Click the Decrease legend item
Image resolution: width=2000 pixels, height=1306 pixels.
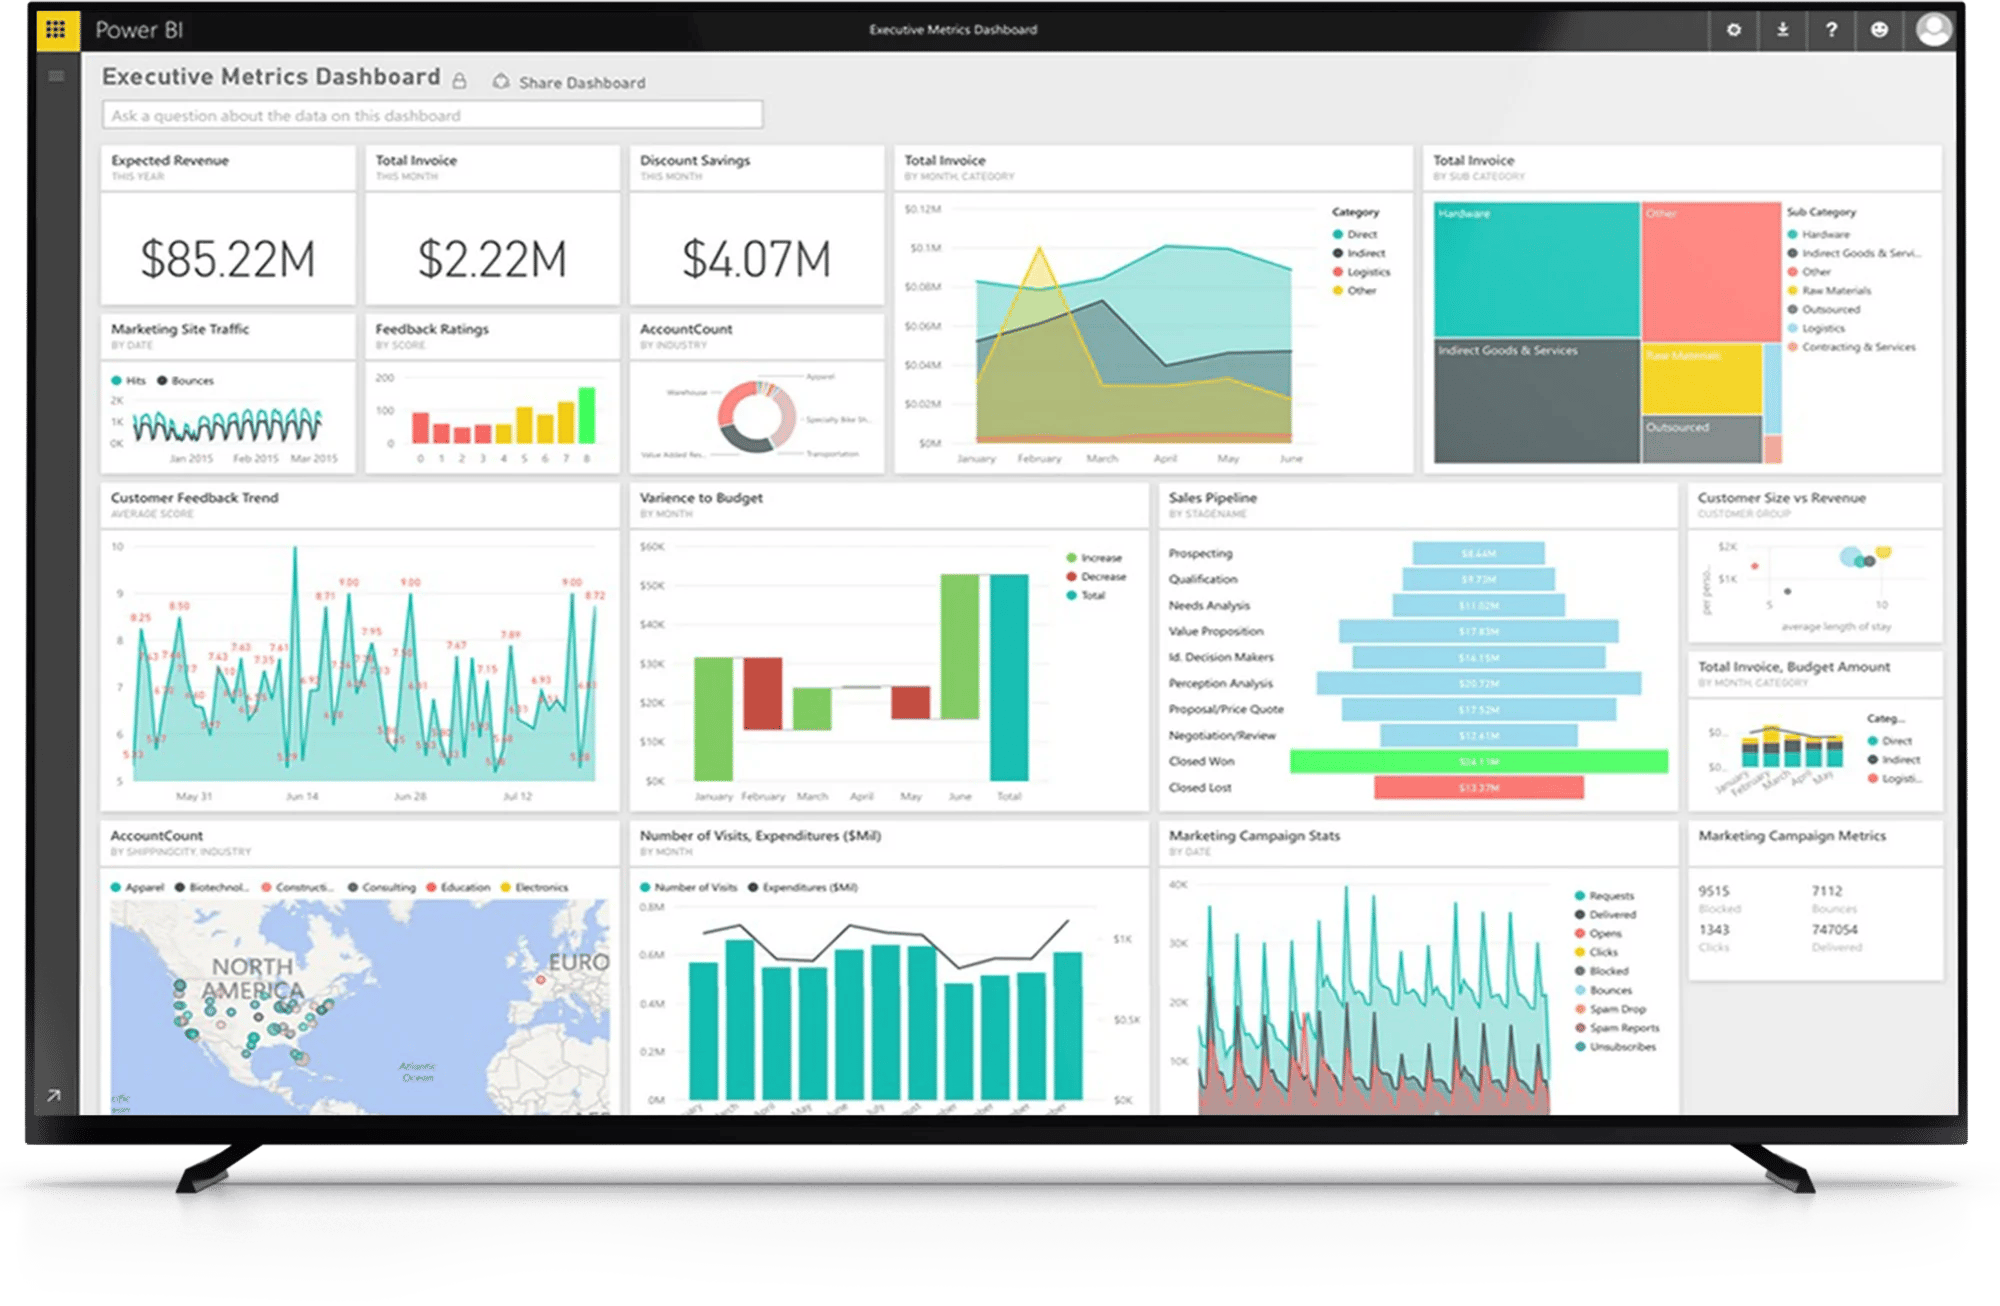click(x=1096, y=576)
